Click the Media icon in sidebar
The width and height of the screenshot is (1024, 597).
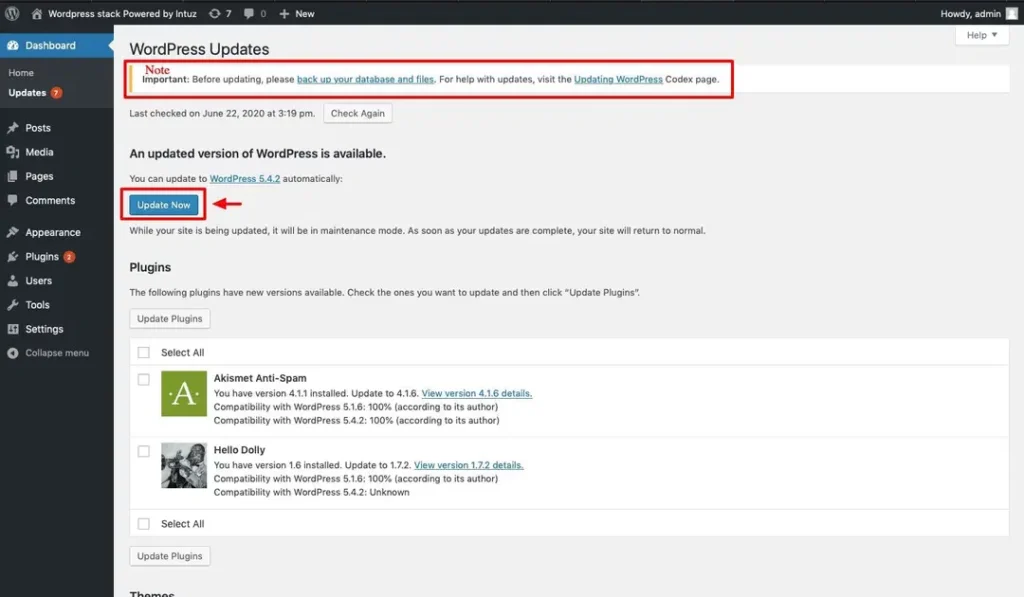point(12,152)
